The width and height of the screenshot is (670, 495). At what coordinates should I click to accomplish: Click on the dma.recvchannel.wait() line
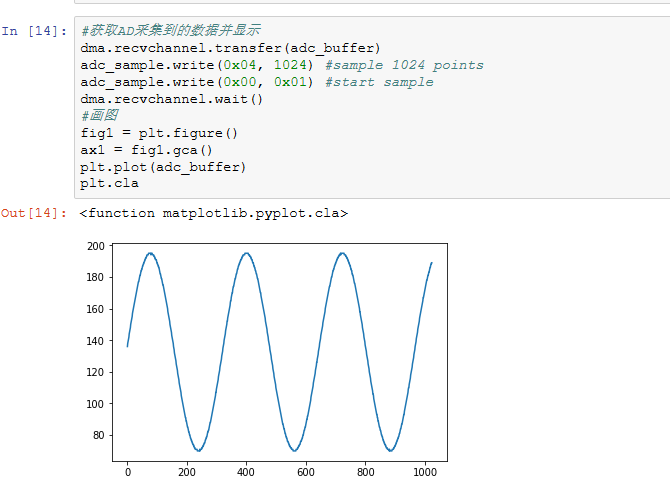172,99
